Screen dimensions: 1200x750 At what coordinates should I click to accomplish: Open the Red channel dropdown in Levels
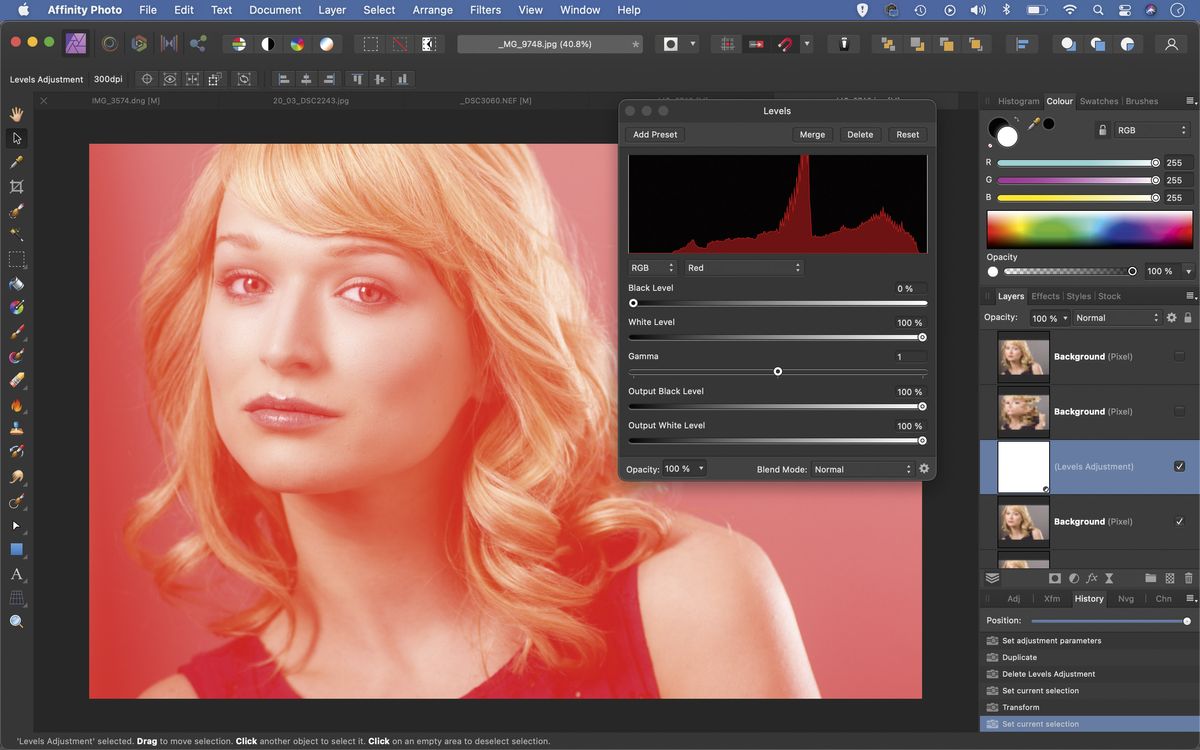tap(743, 267)
